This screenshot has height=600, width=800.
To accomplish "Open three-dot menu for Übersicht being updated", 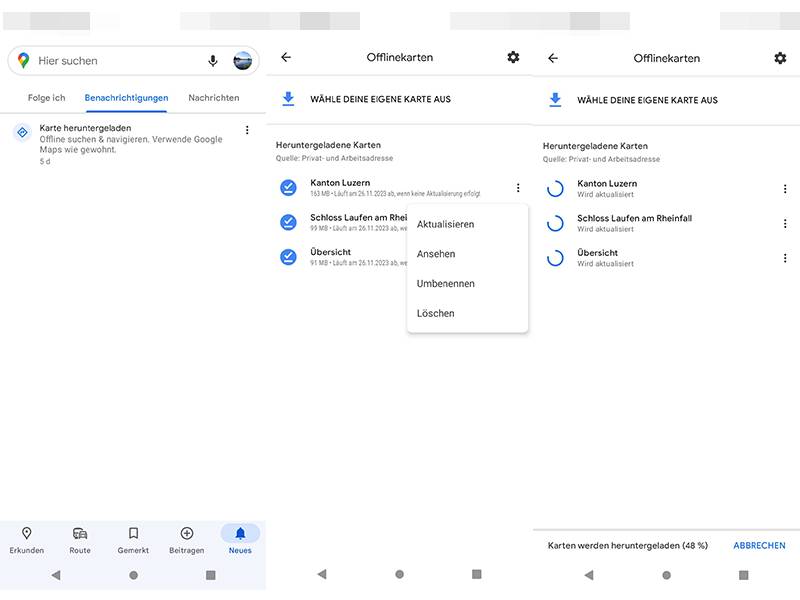I will coord(784,258).
